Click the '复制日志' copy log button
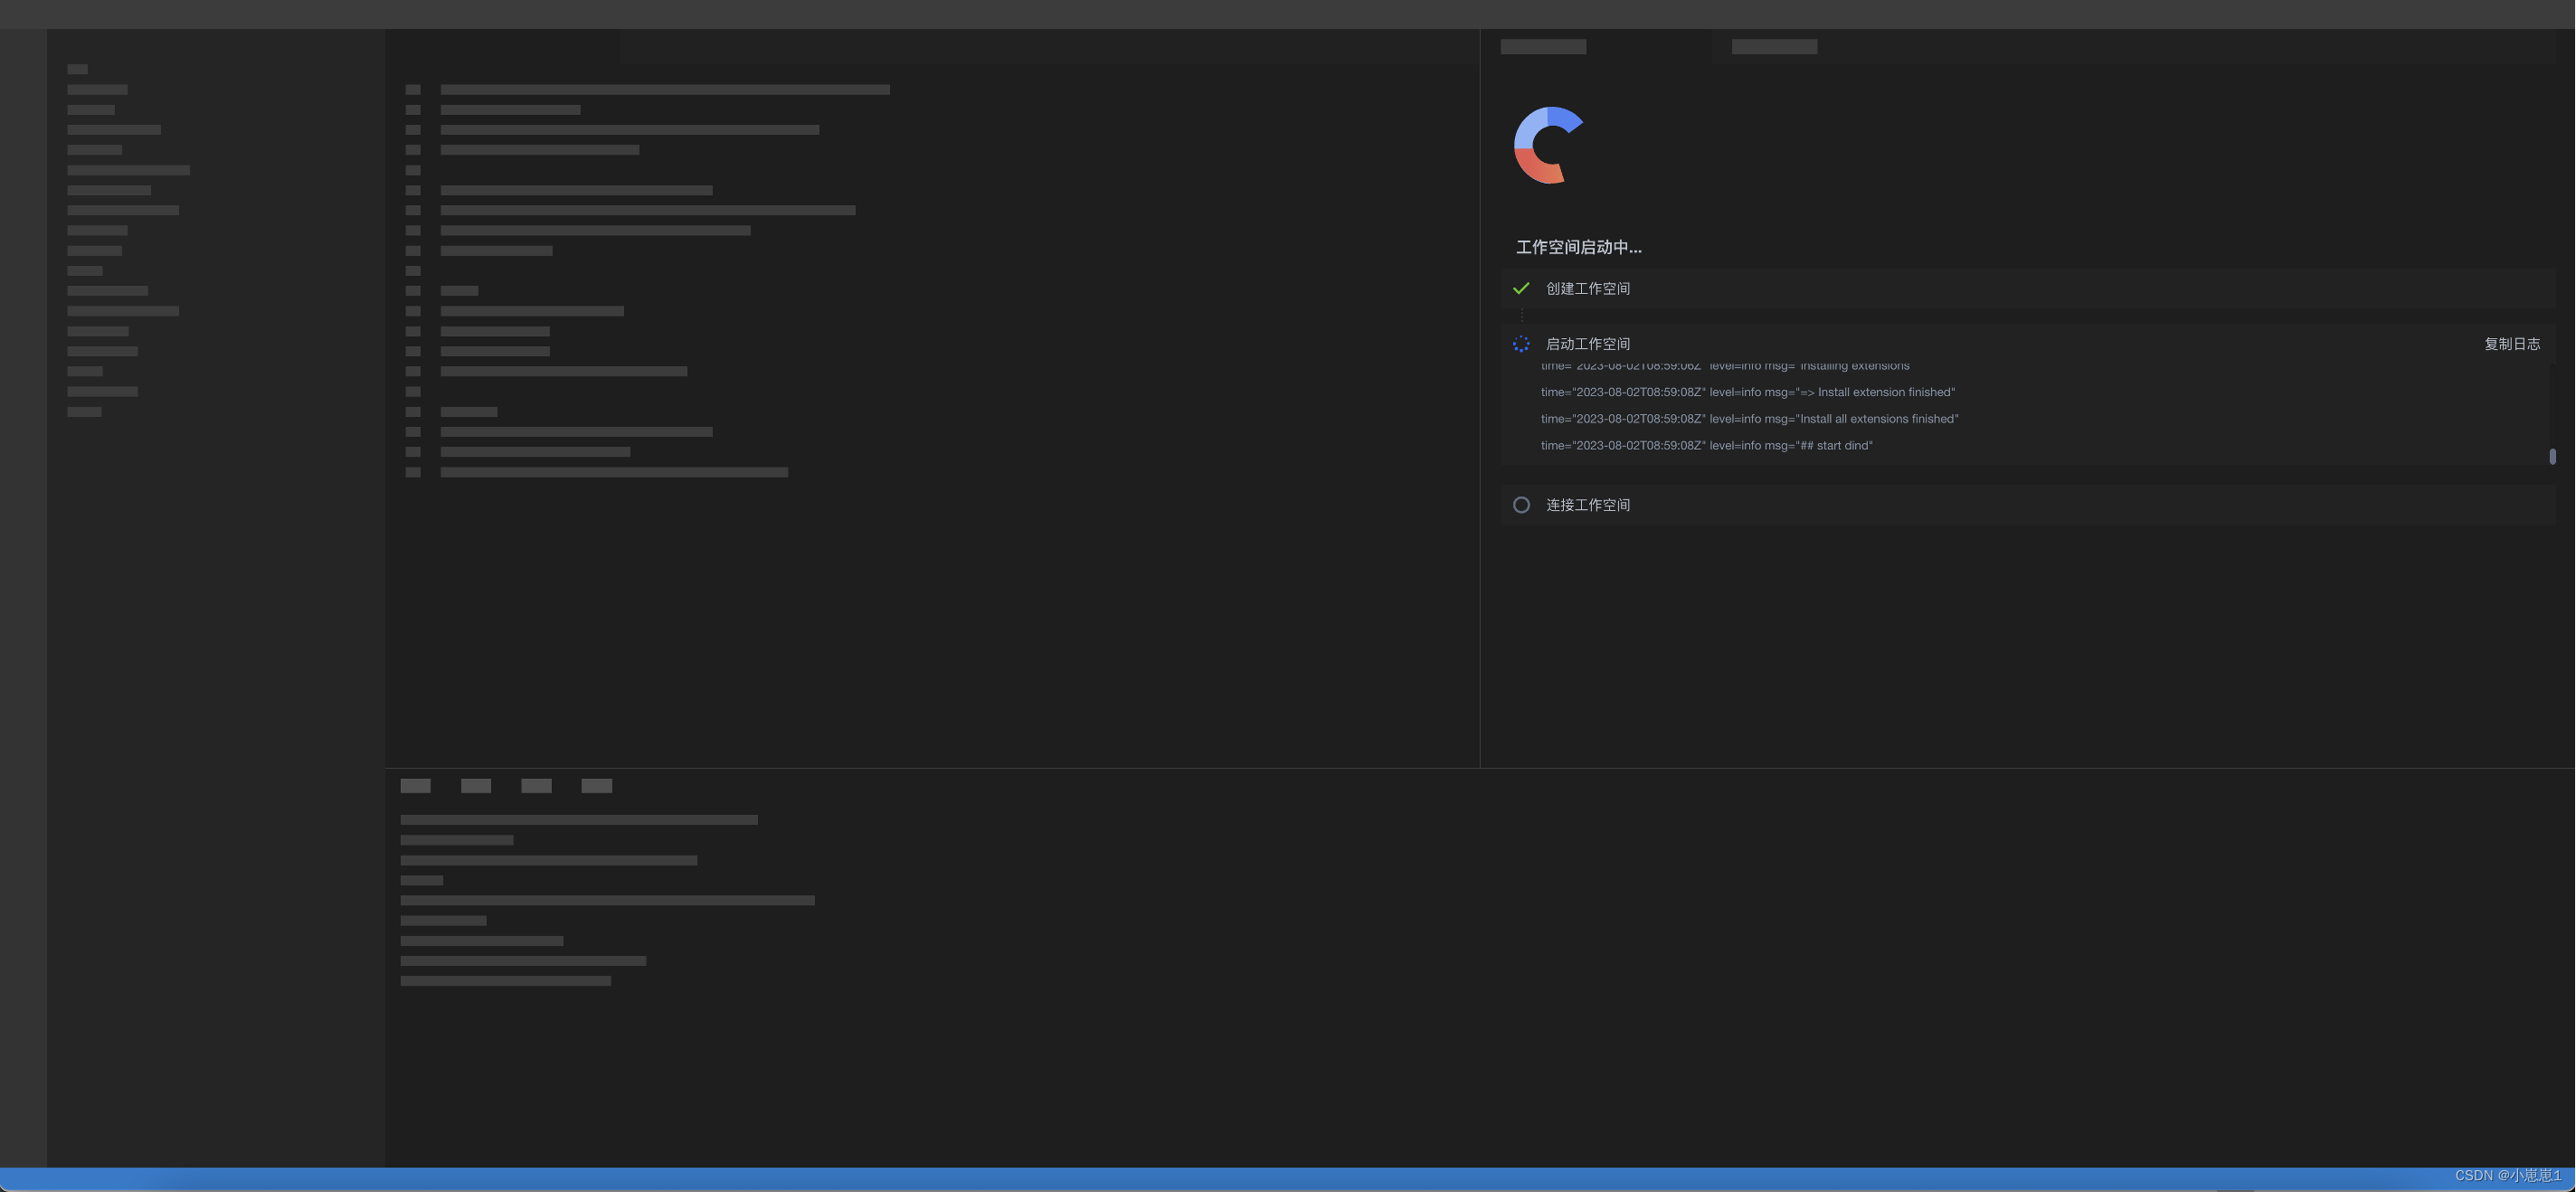 2511,344
